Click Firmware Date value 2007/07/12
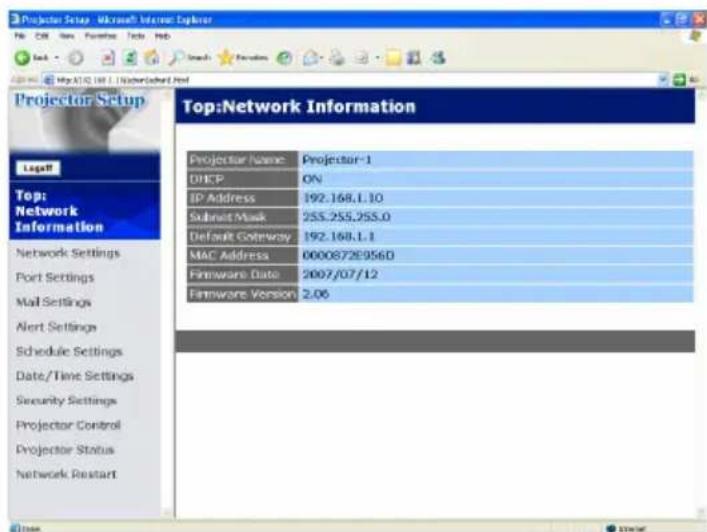This screenshot has width=707, height=532. pyautogui.click(x=340, y=275)
